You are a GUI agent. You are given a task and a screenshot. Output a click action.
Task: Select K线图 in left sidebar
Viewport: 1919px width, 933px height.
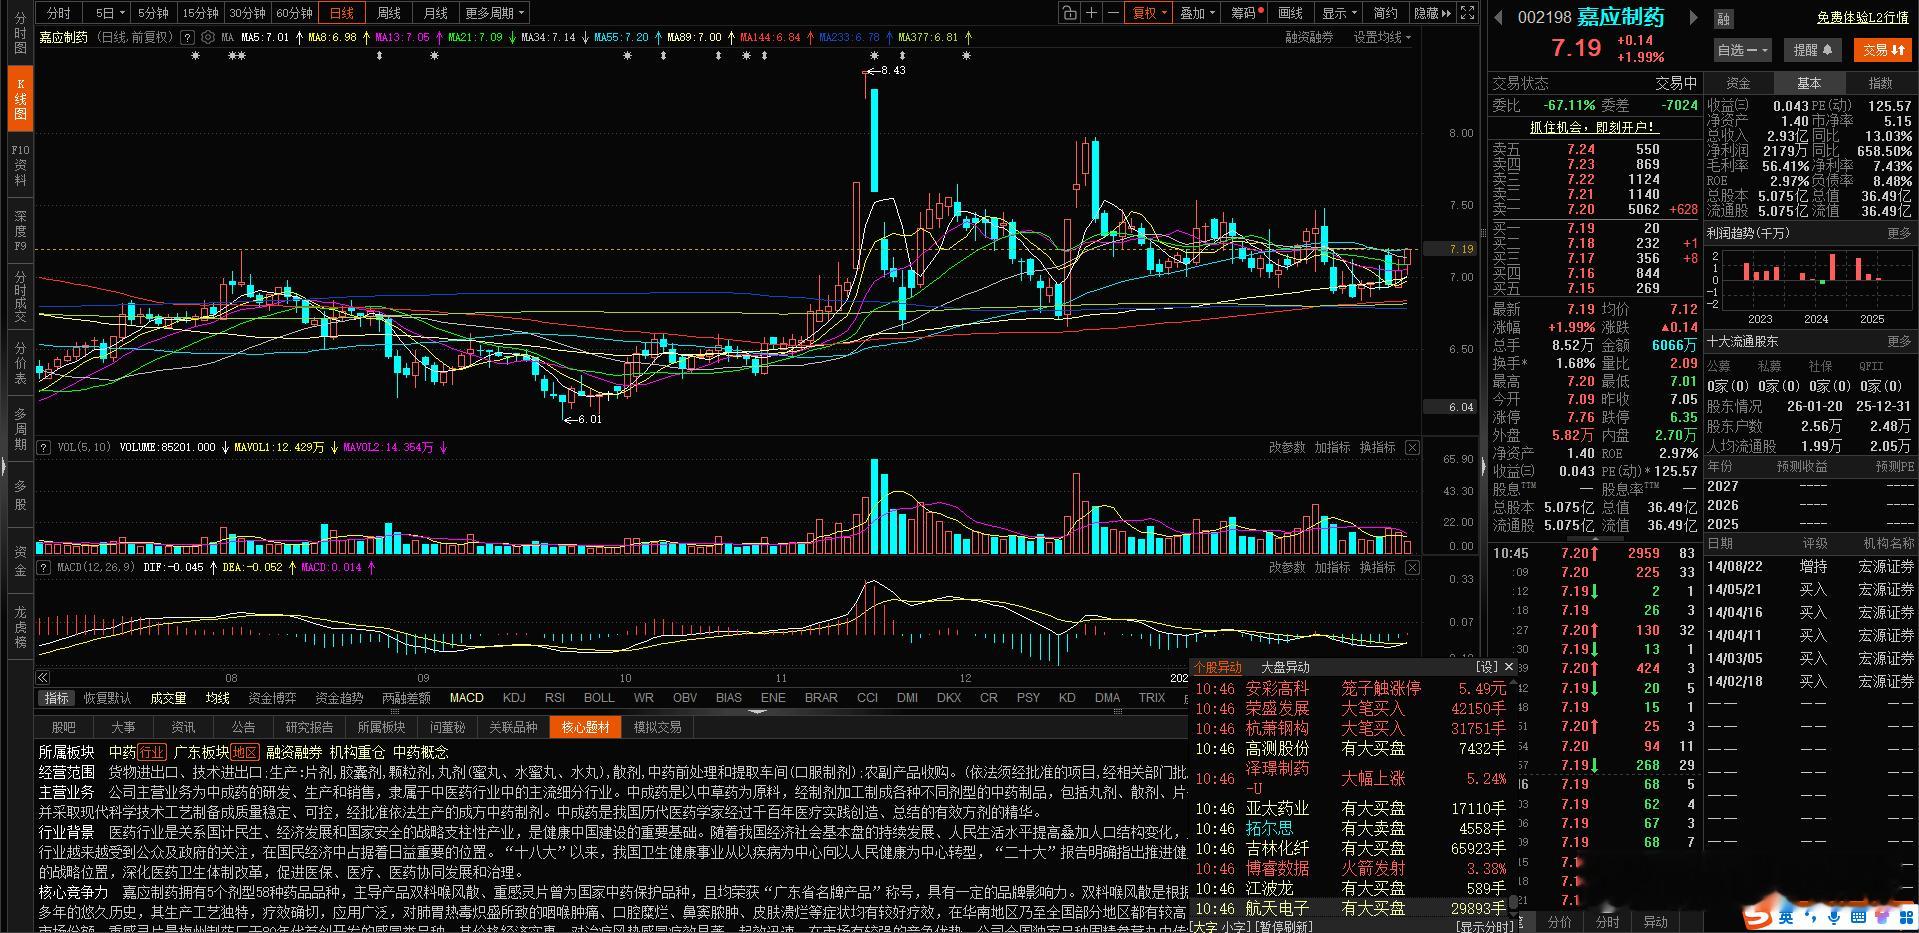(x=20, y=99)
